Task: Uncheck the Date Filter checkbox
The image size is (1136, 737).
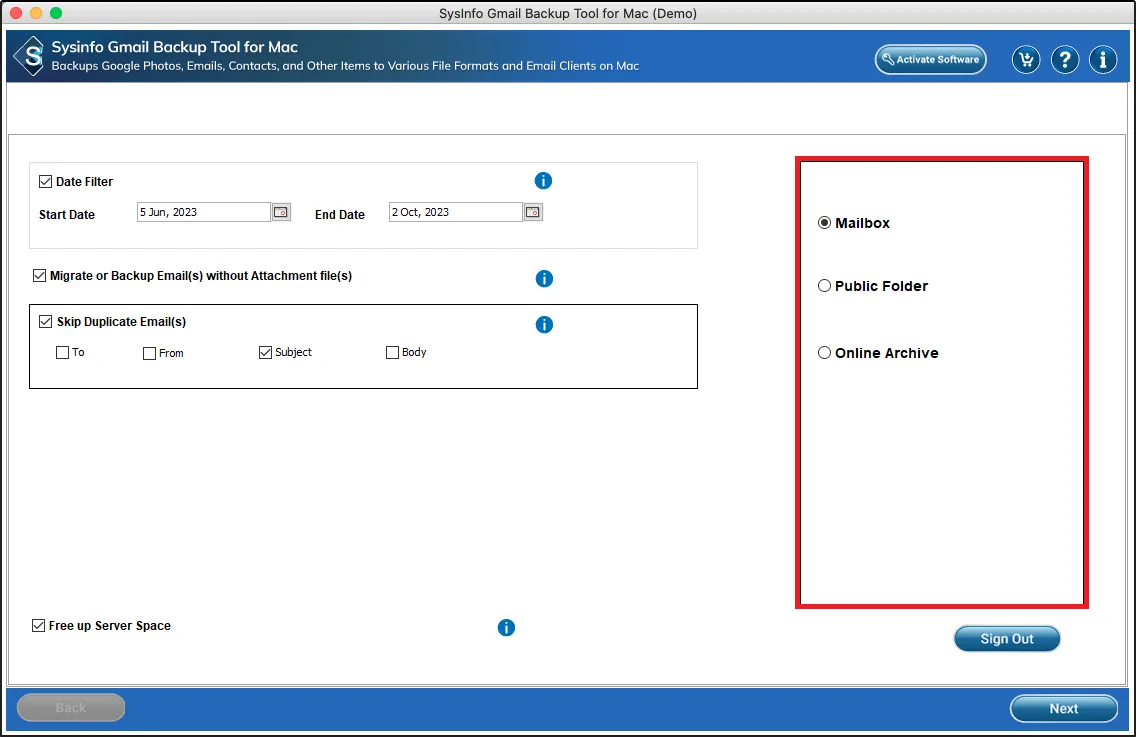Action: tap(46, 181)
